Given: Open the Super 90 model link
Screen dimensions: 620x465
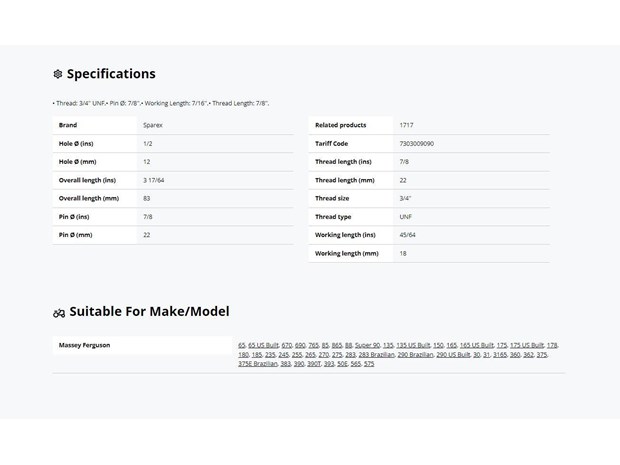Looking at the screenshot, I should 367,345.
